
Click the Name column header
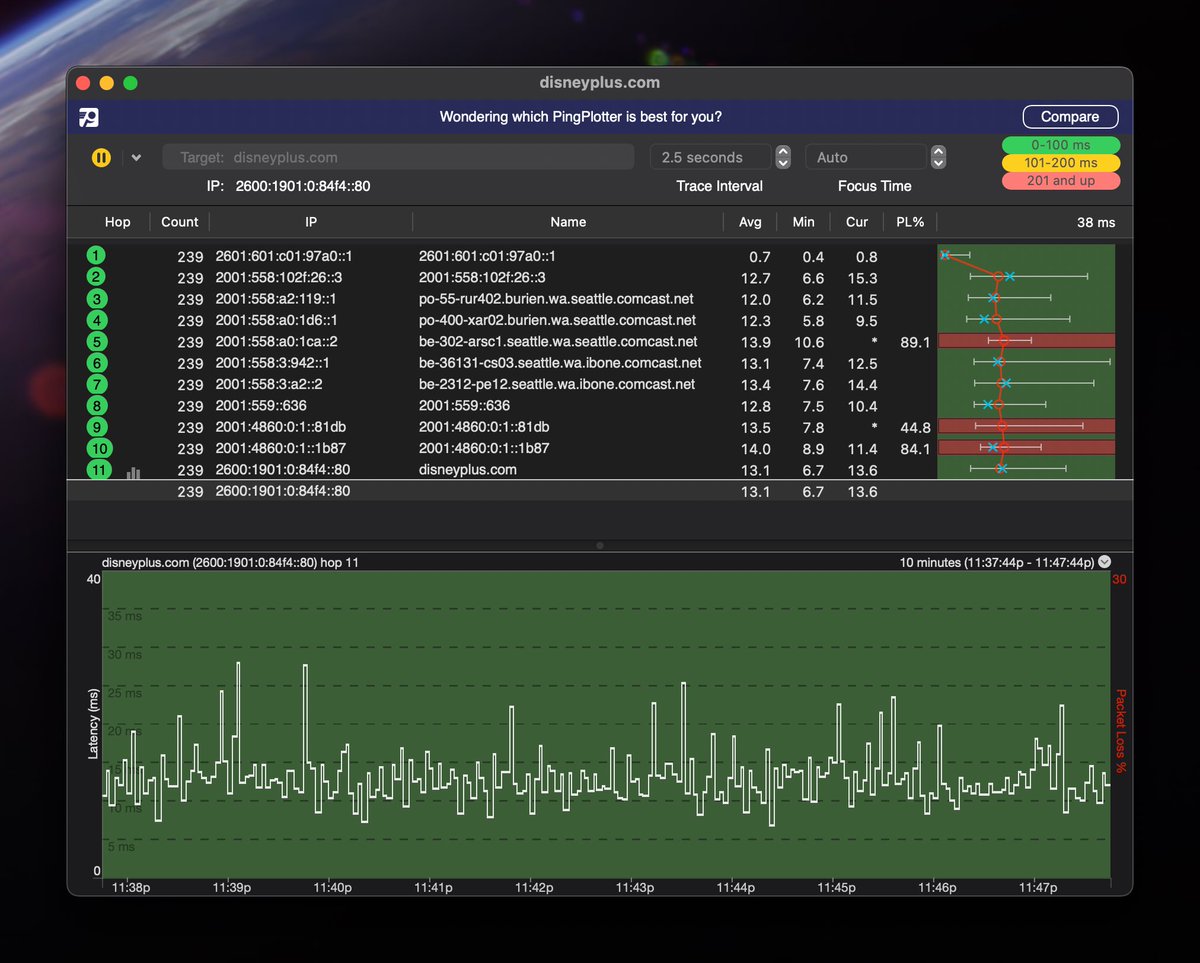(568, 222)
